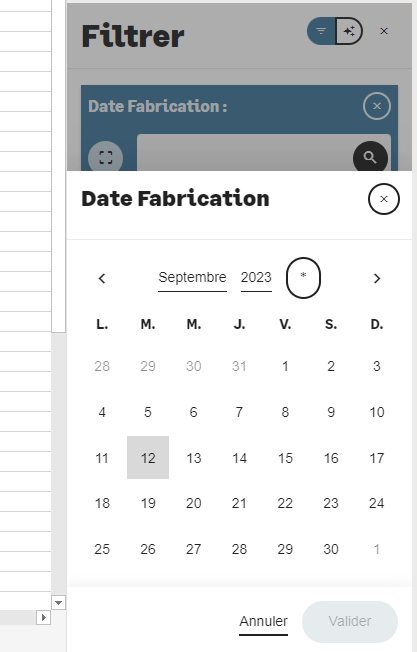Image resolution: width=417 pixels, height=652 pixels.
Task: Click the asterisk wildcard button
Action: point(303,278)
